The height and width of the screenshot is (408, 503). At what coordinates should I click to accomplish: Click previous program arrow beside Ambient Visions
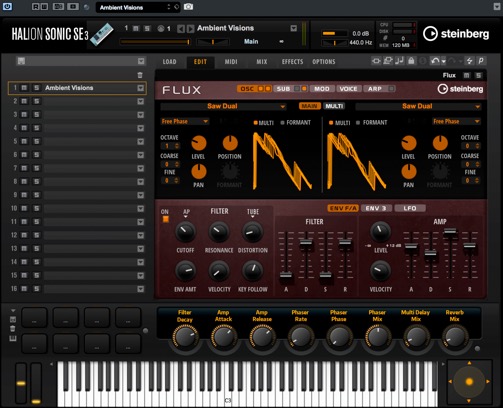pyautogui.click(x=181, y=29)
